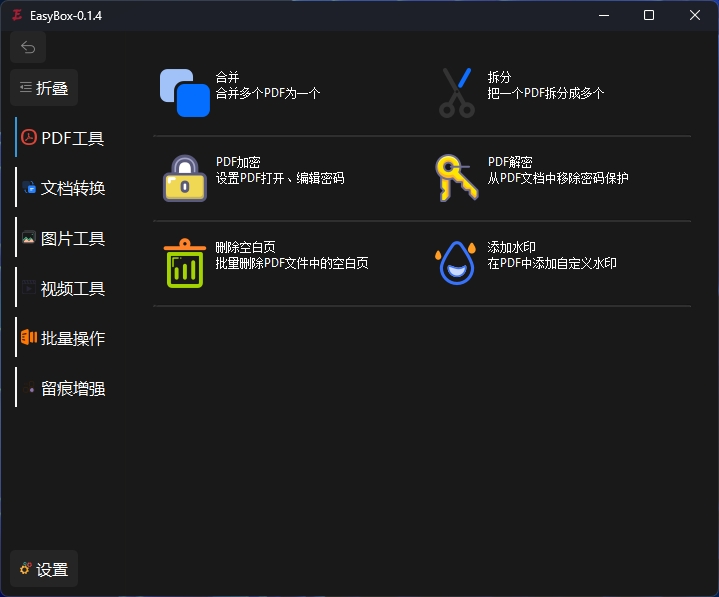Close the EasyBox window
The width and height of the screenshot is (719, 597).
[x=695, y=16]
